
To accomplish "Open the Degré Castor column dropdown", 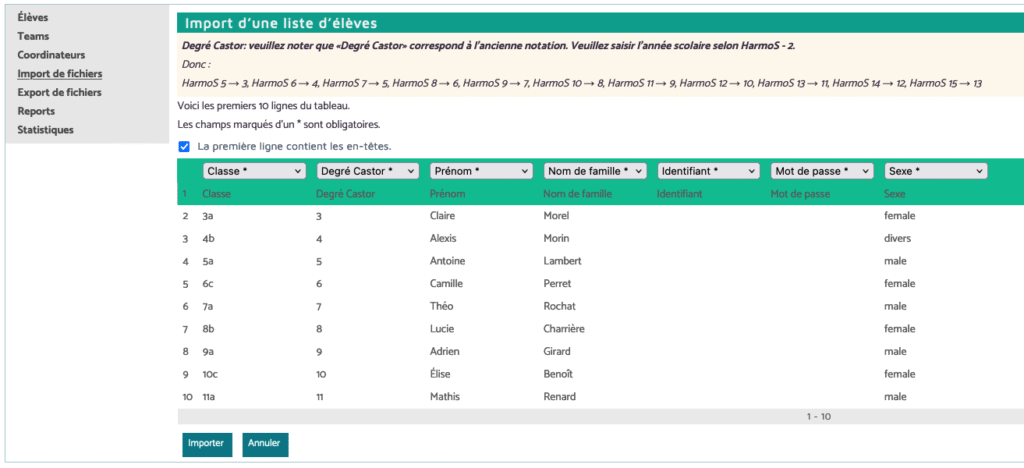I will 367,171.
